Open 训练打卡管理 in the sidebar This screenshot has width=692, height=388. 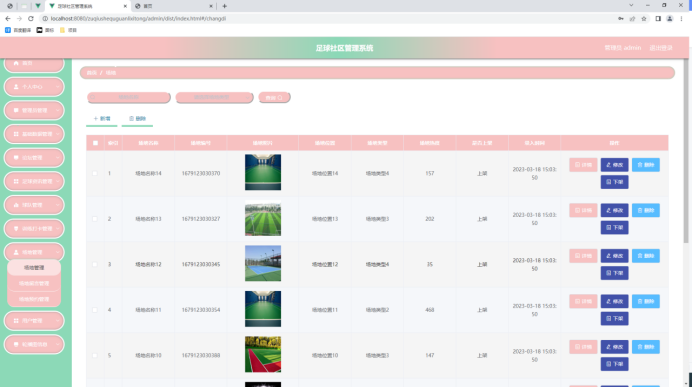34,229
